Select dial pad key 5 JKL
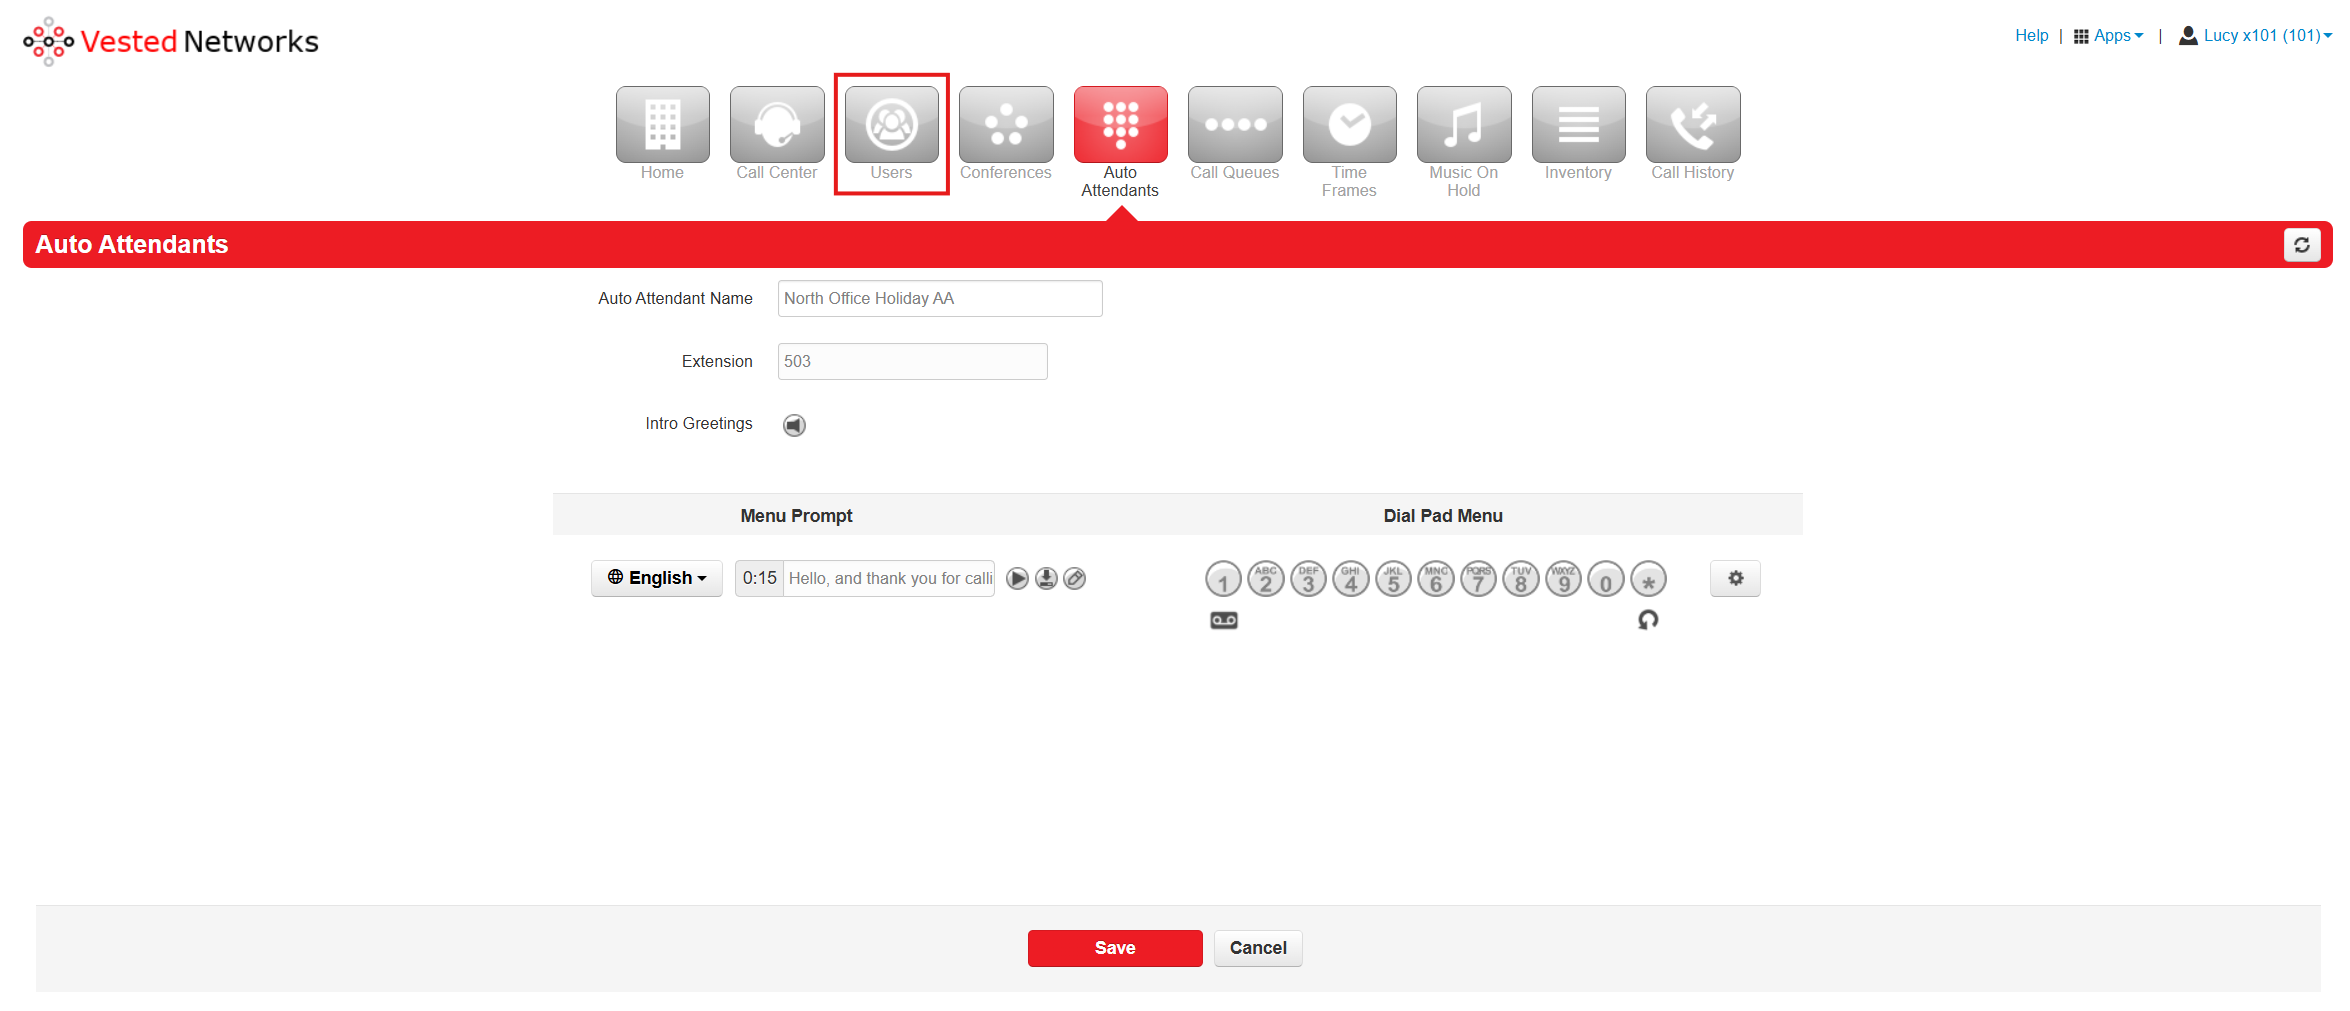This screenshot has height=1011, width=2350. tap(1393, 579)
